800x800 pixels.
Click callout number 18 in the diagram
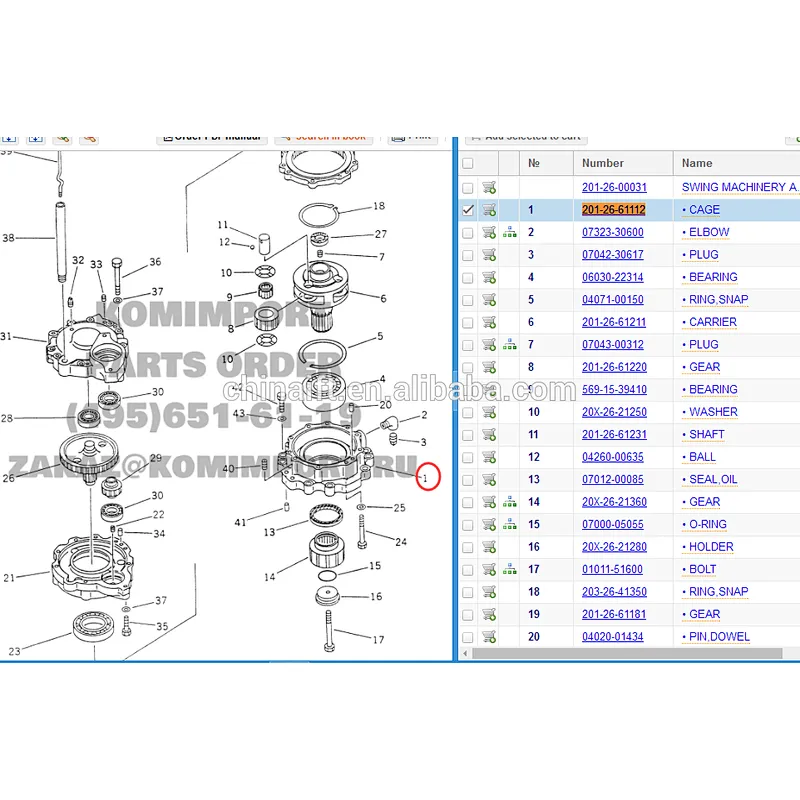point(379,206)
